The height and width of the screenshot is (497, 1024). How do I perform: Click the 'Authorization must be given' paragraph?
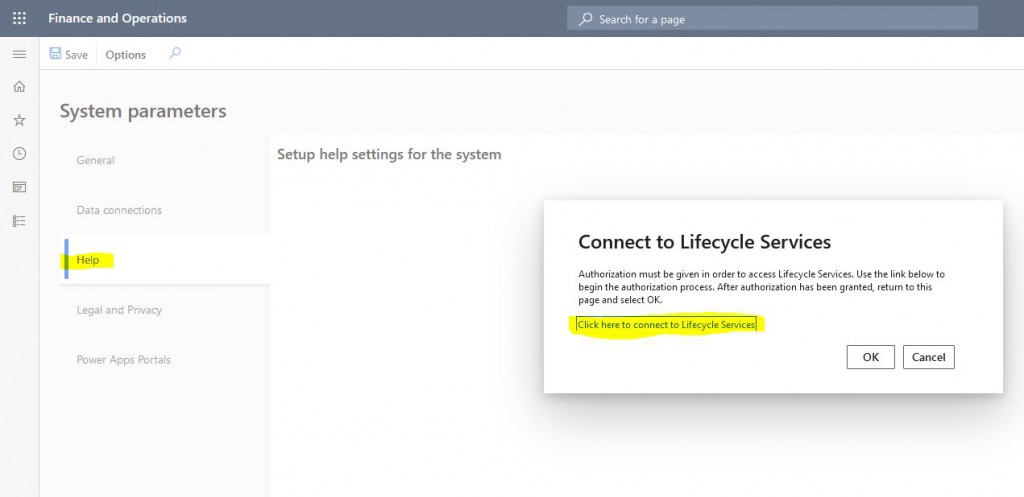(x=761, y=287)
